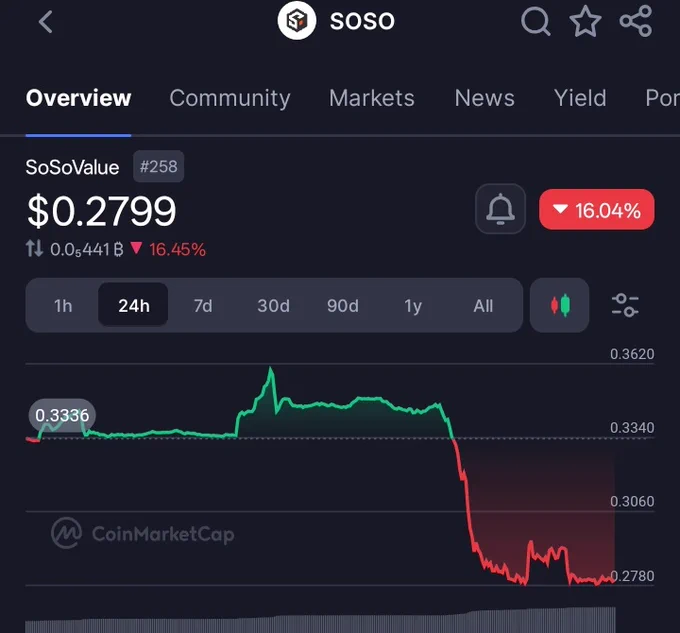
Task: Tap the 0.3340 axis label
Action: click(632, 427)
